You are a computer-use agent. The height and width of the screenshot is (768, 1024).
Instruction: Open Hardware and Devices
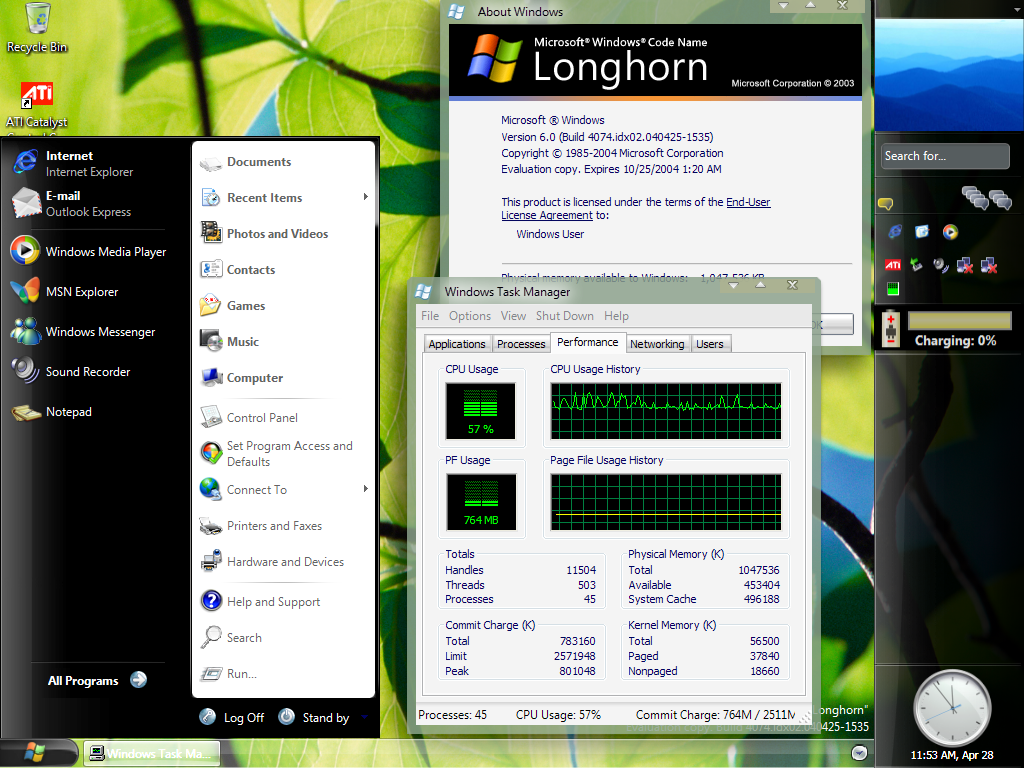click(x=283, y=562)
